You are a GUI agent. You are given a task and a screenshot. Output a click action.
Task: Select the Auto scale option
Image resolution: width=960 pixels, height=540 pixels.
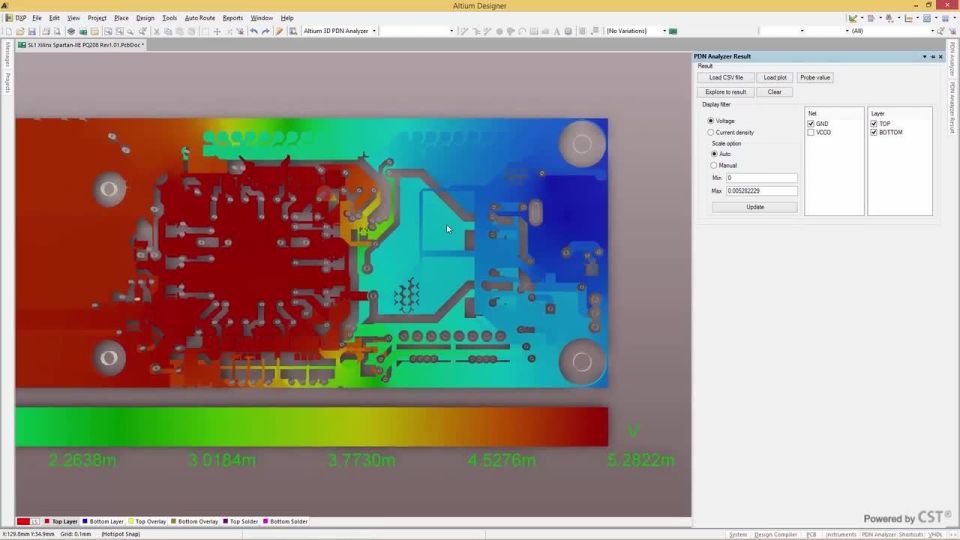[x=714, y=154]
